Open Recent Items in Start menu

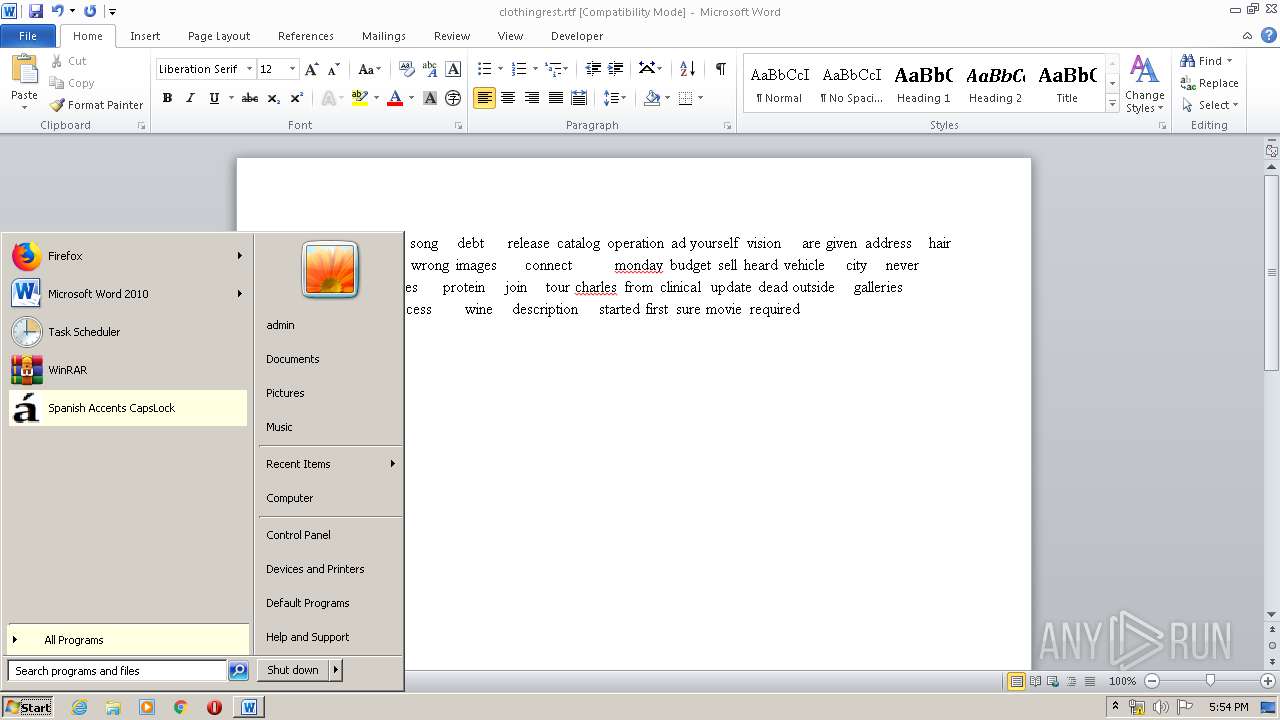pyautogui.click(x=330, y=464)
